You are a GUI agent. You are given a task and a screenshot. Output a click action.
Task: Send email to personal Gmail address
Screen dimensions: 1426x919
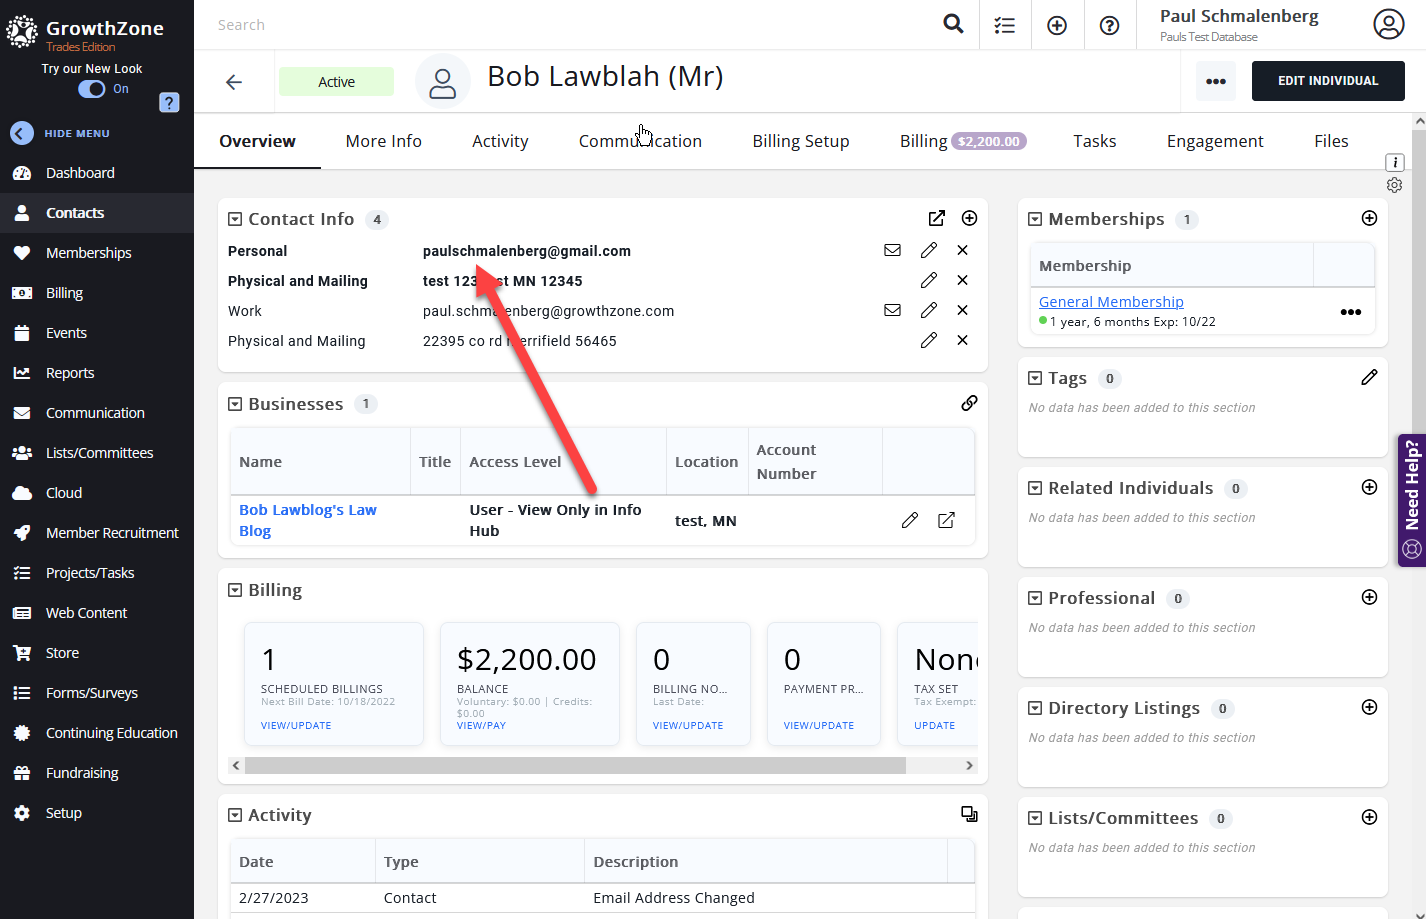[892, 250]
